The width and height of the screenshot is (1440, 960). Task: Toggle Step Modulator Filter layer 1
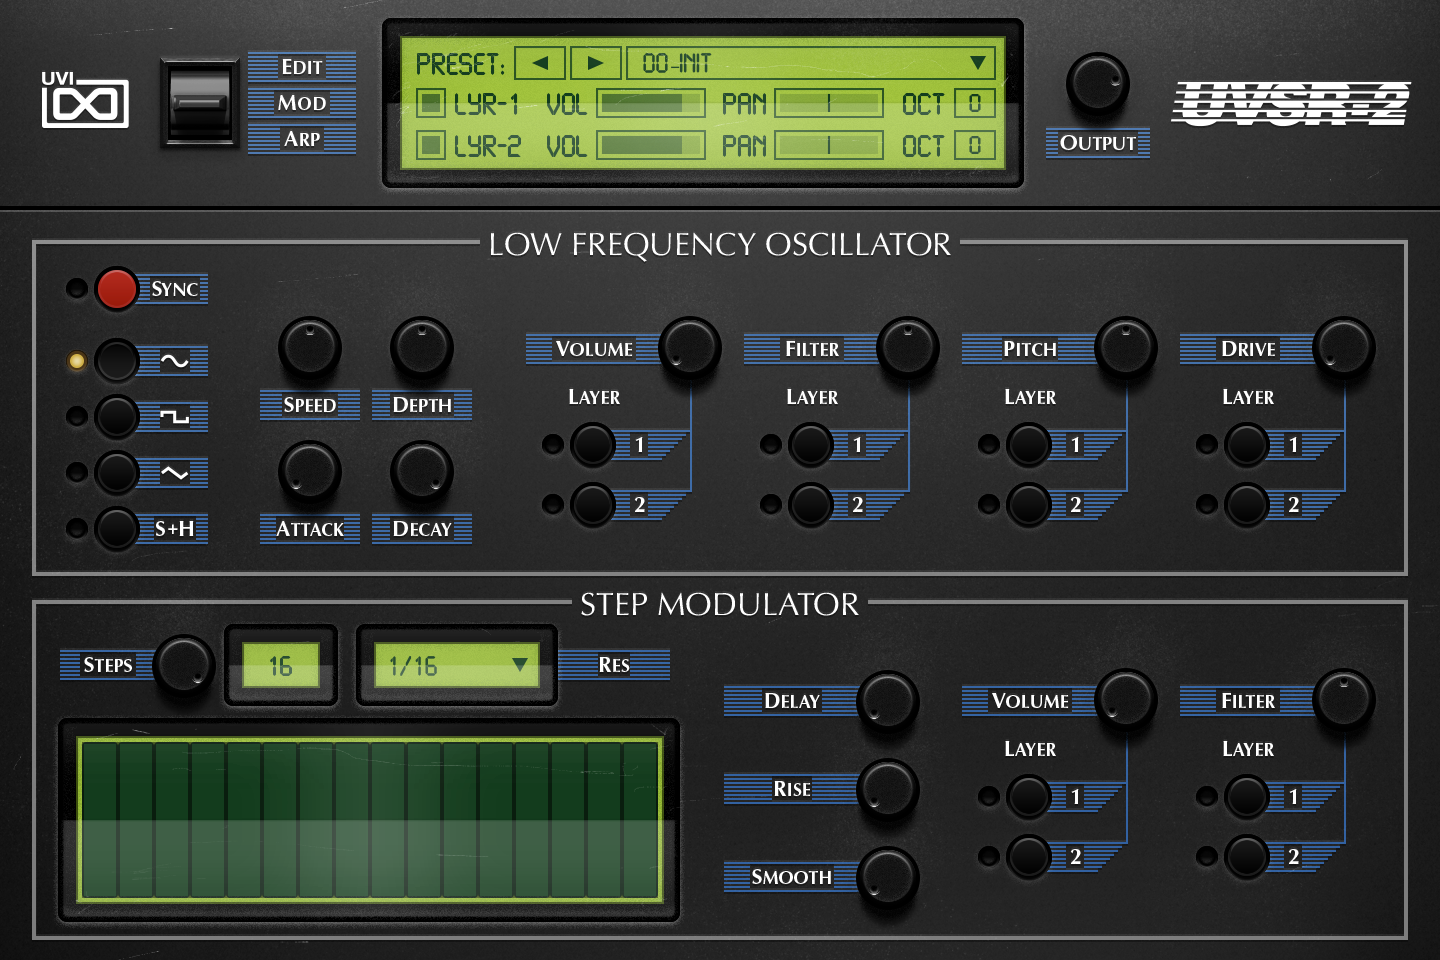[1246, 797]
